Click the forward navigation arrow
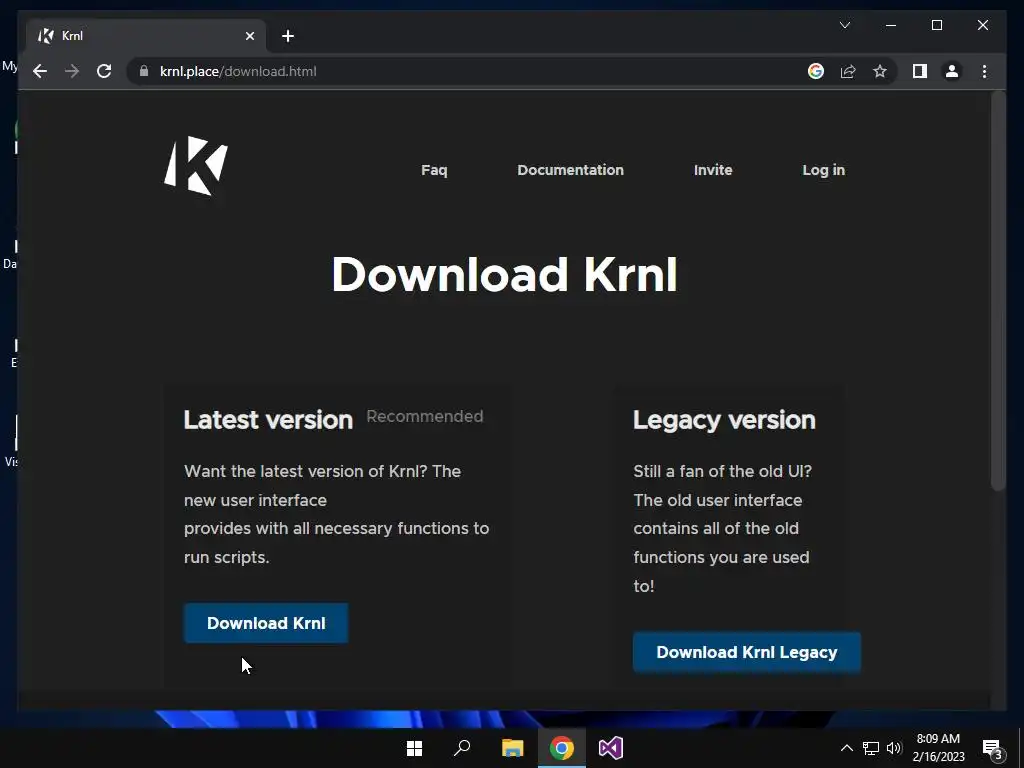Image resolution: width=1024 pixels, height=768 pixels. 72,71
